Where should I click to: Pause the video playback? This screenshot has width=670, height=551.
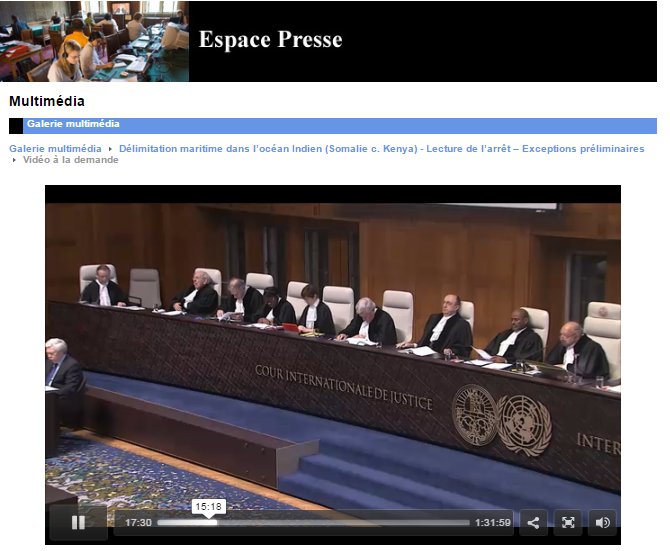78,522
